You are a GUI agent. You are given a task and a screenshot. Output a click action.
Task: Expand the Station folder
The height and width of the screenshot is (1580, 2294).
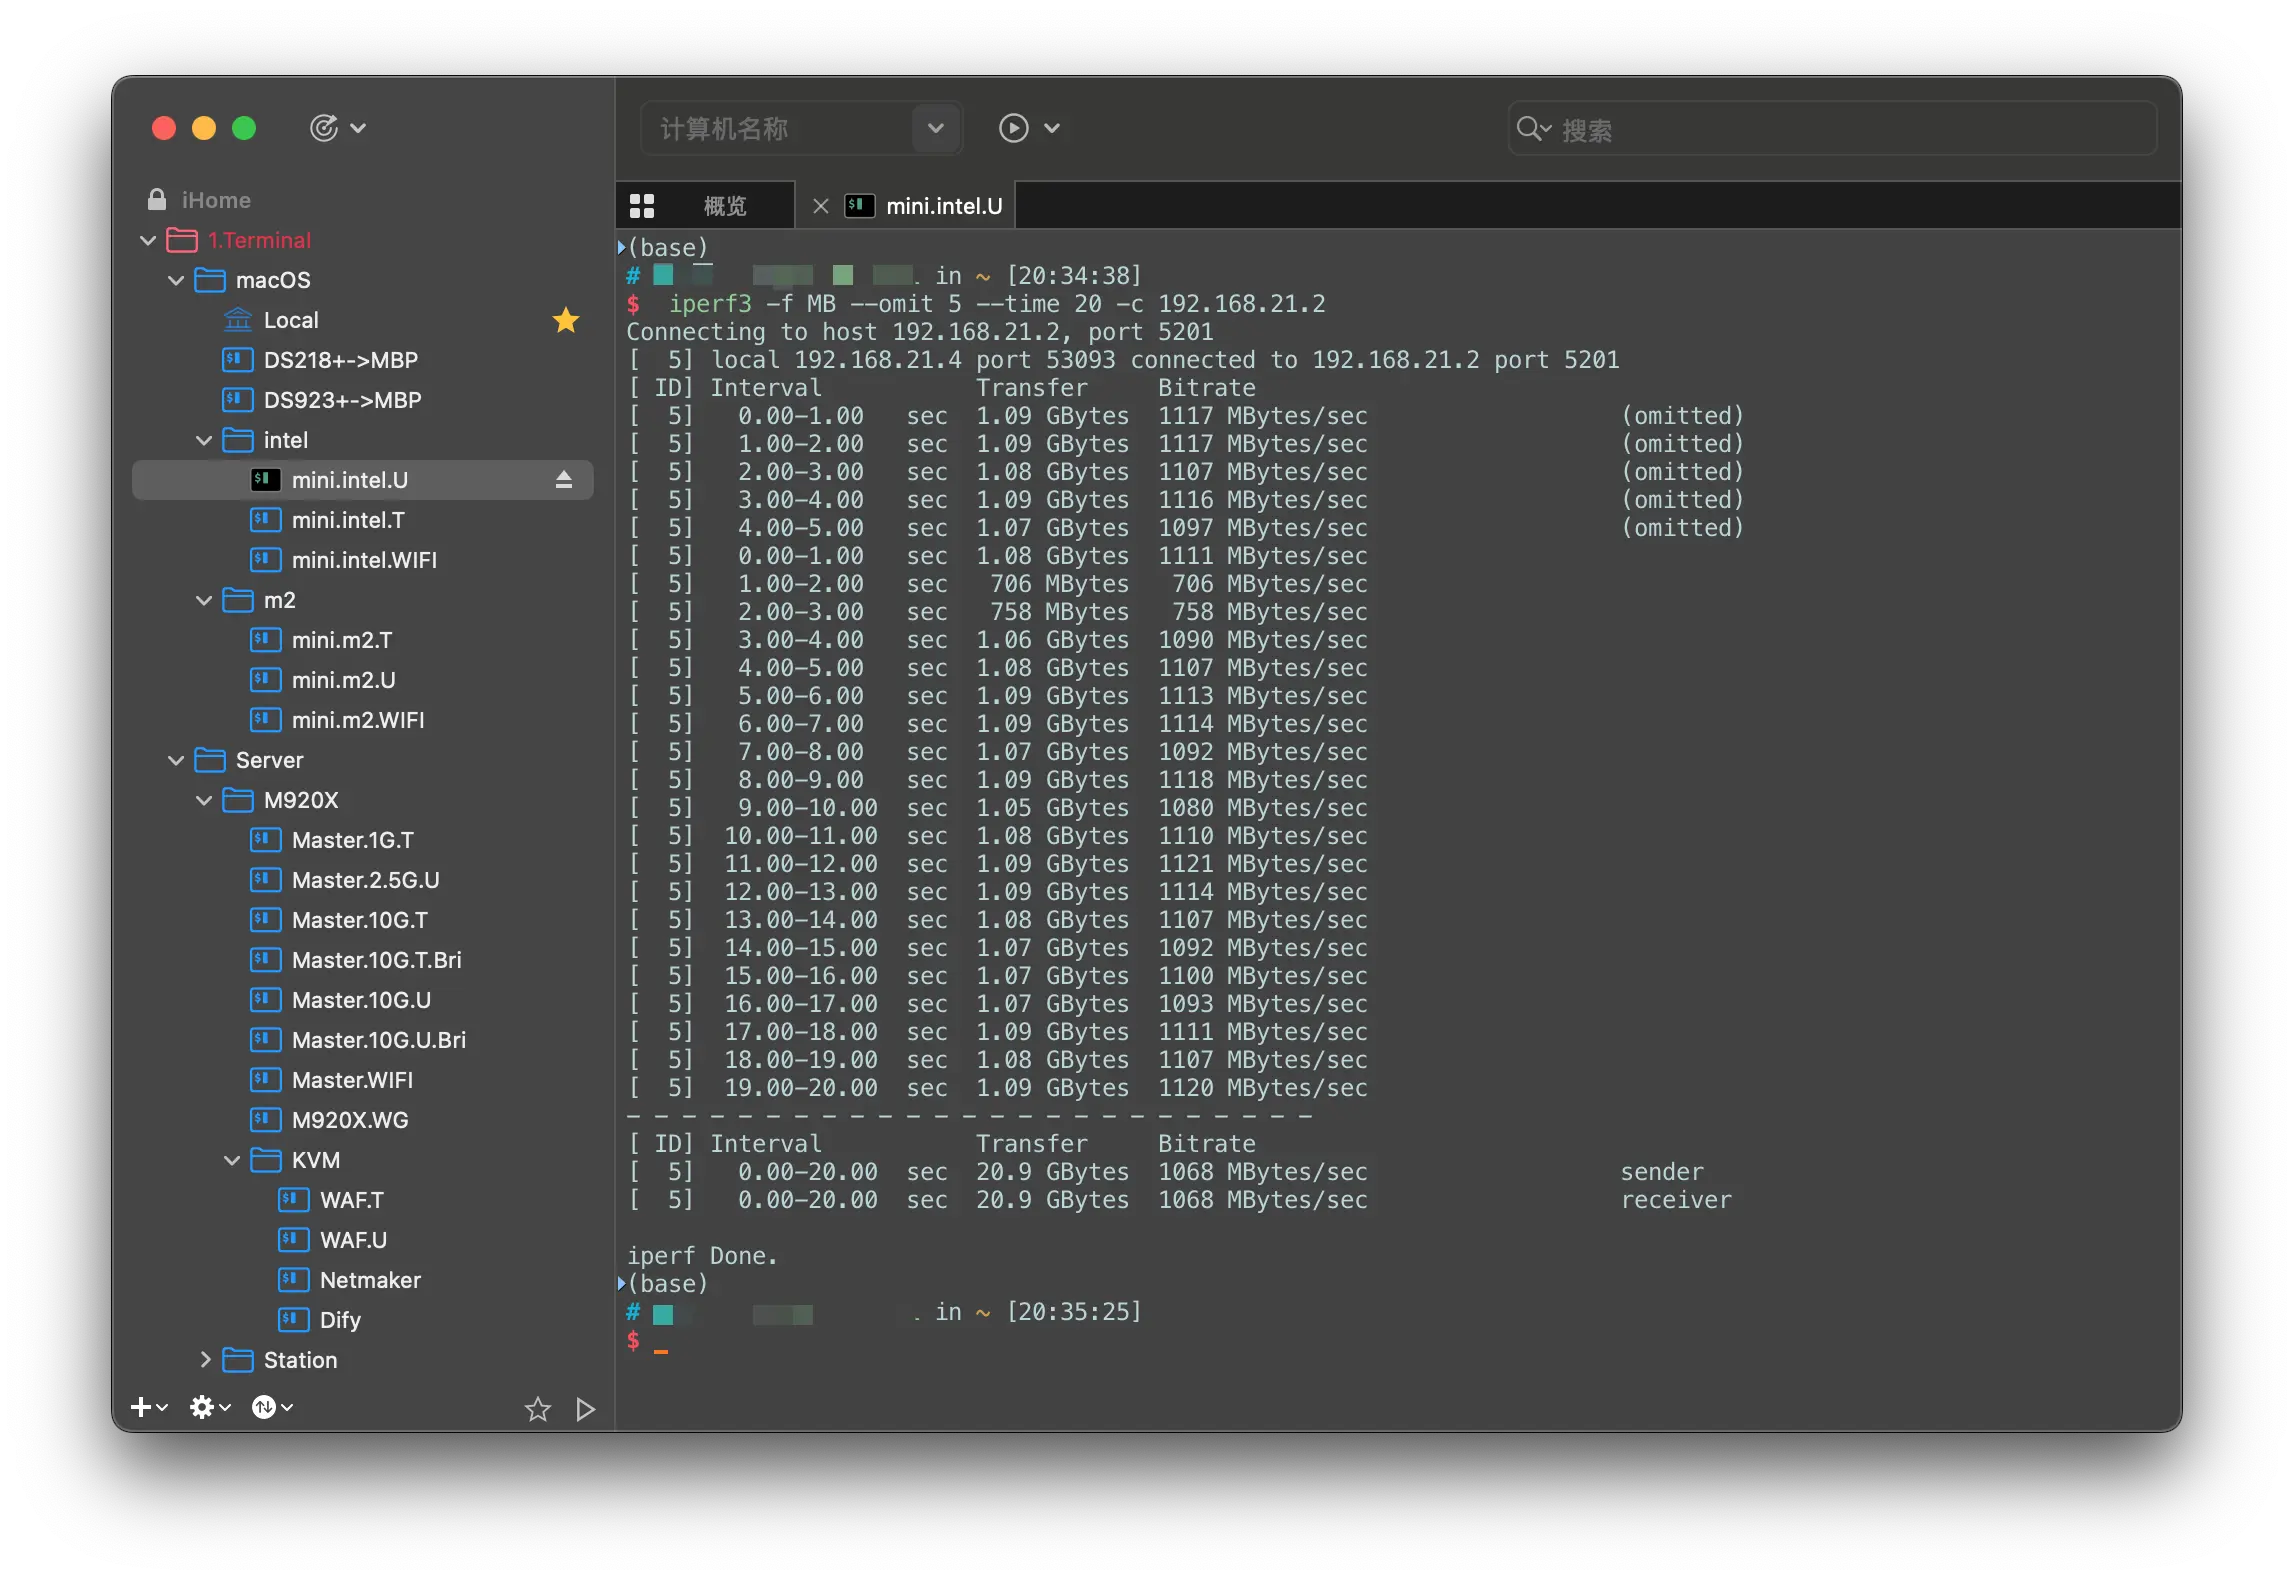[206, 1360]
